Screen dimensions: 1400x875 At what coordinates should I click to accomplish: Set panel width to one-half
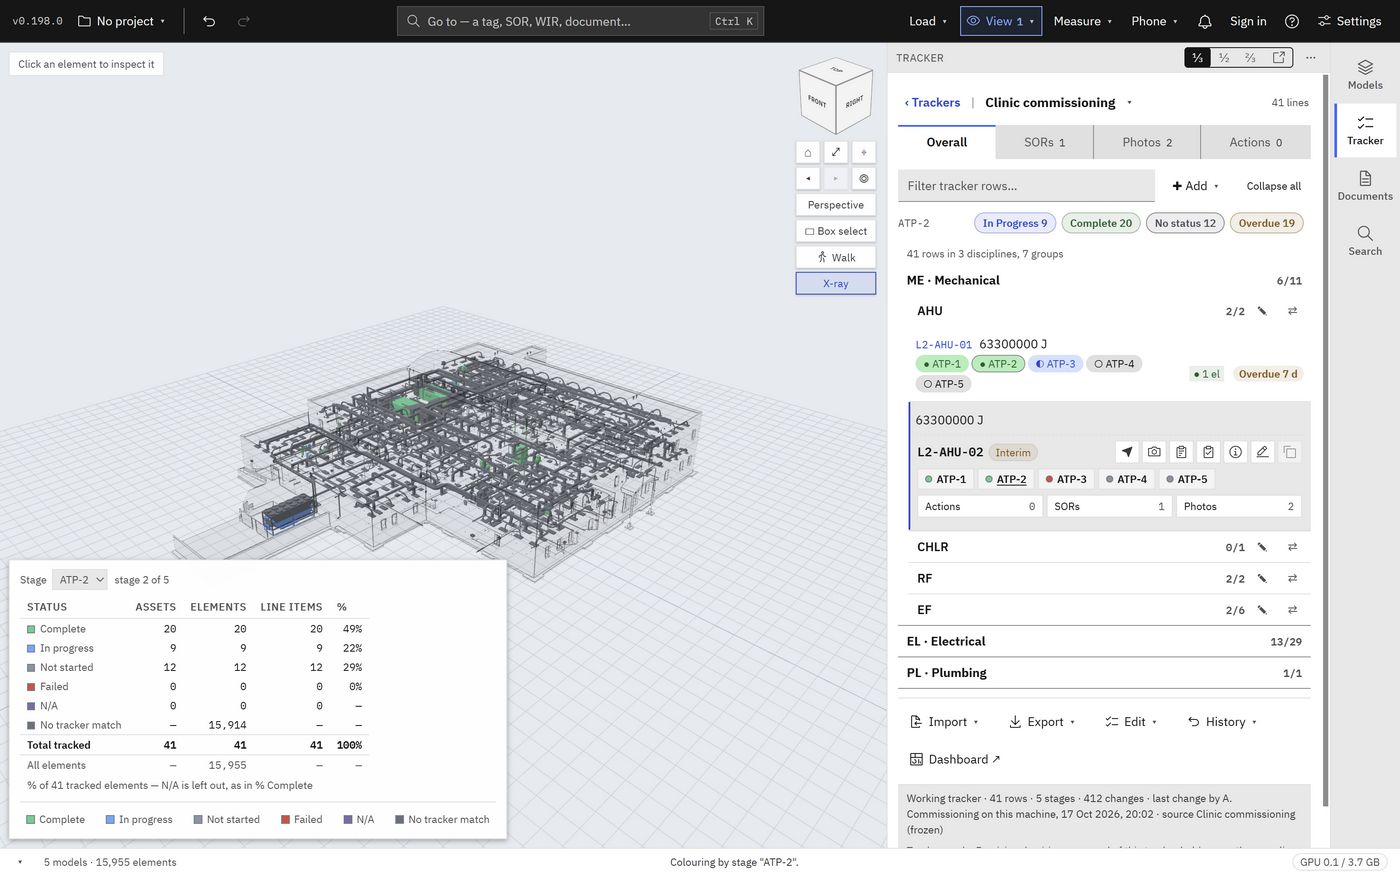1224,58
